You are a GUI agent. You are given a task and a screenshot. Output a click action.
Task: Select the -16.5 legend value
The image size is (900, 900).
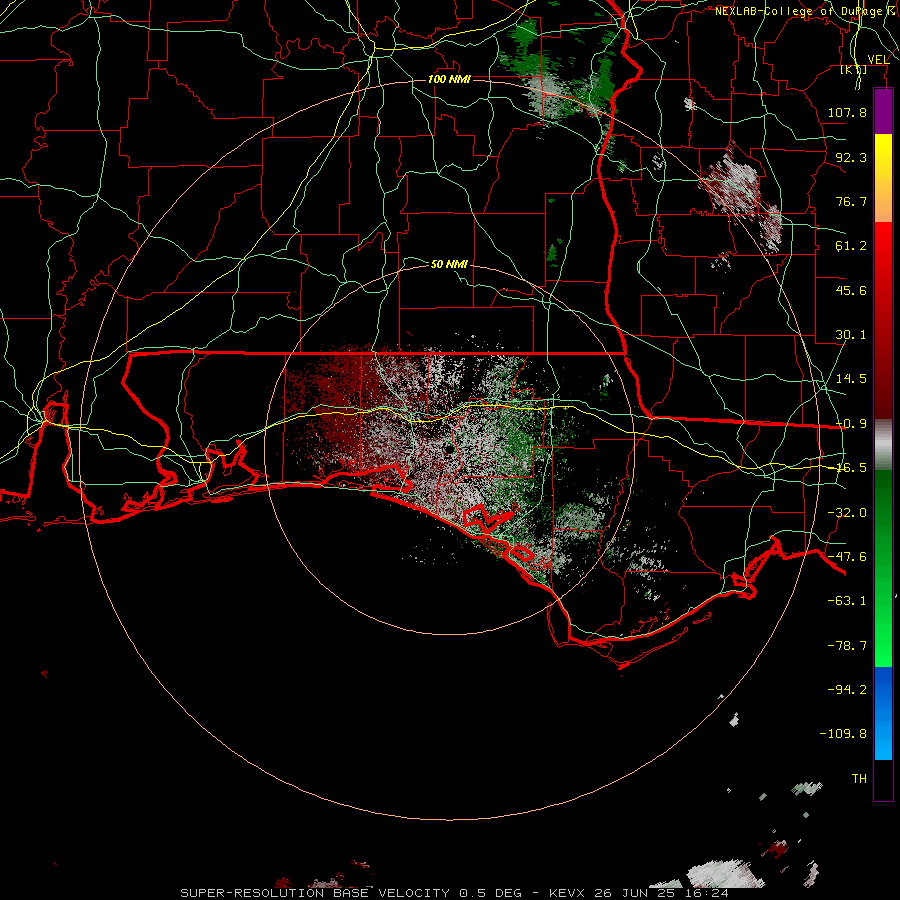(851, 468)
